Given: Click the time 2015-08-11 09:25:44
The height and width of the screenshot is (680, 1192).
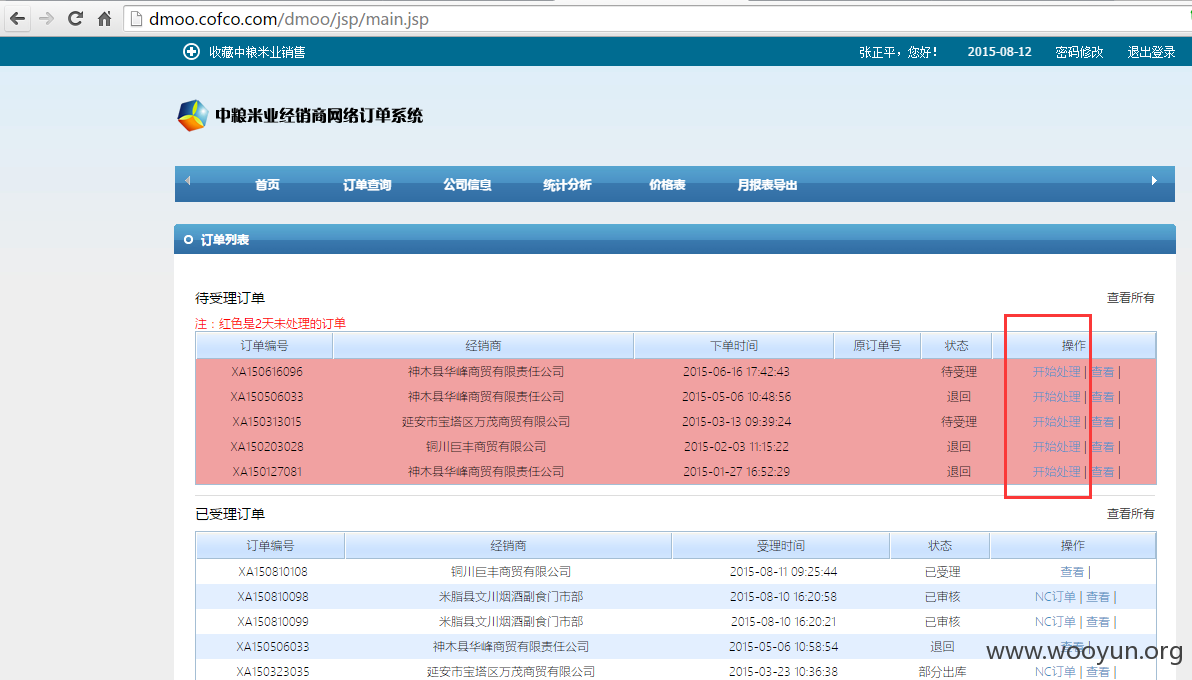Looking at the screenshot, I should coord(783,571).
